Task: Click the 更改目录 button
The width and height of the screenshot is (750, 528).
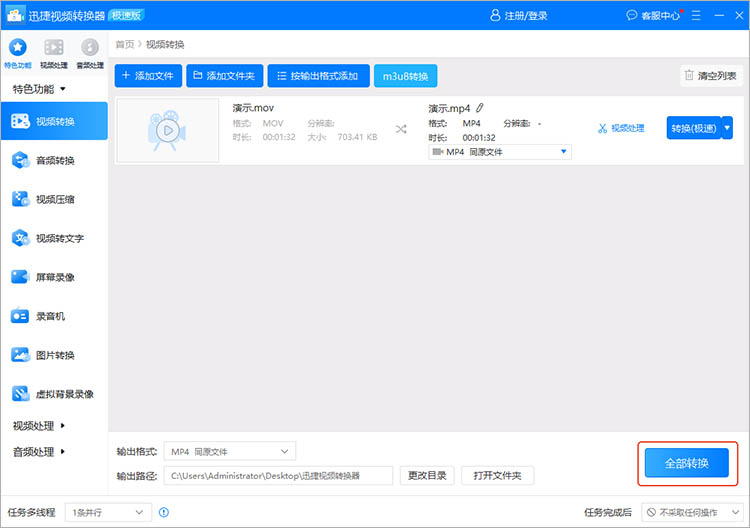Action: [427, 476]
